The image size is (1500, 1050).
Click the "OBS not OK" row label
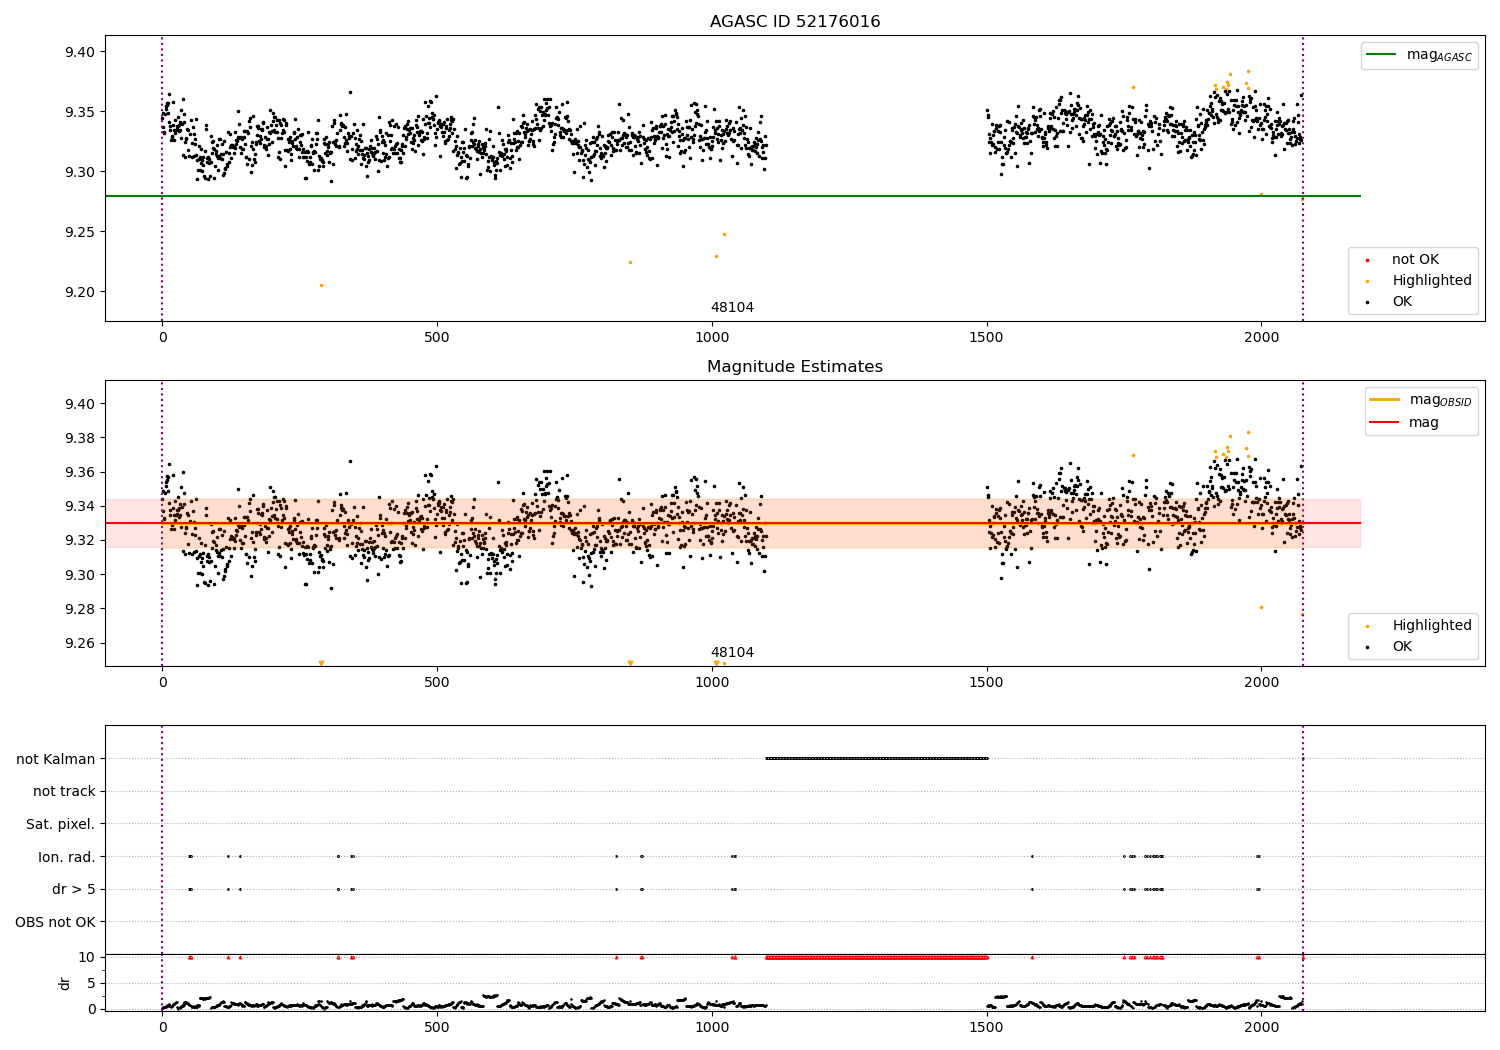[x=56, y=922]
